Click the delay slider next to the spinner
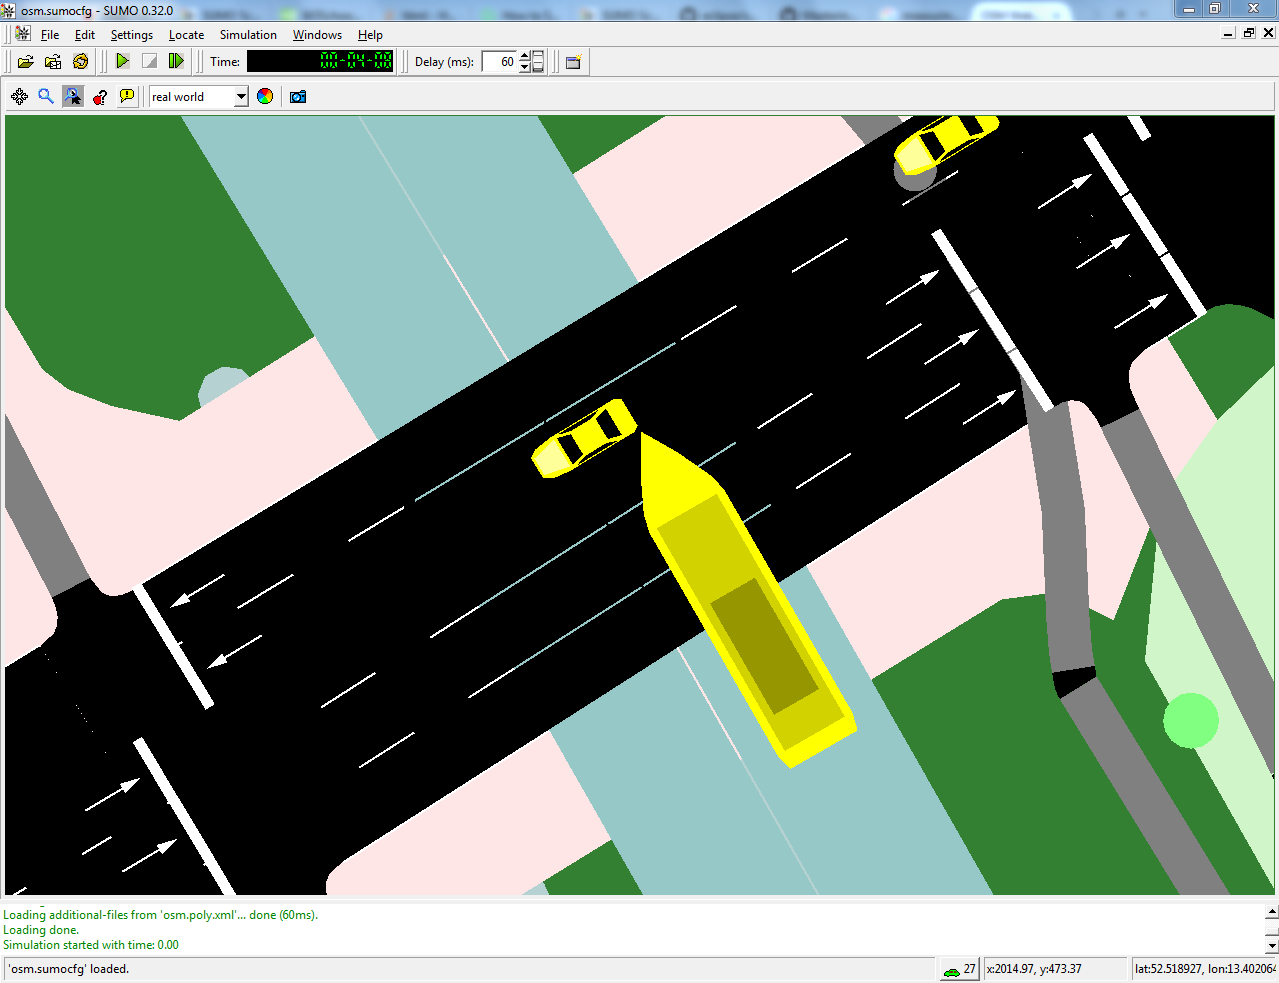The height and width of the screenshot is (983, 1279). click(x=538, y=62)
